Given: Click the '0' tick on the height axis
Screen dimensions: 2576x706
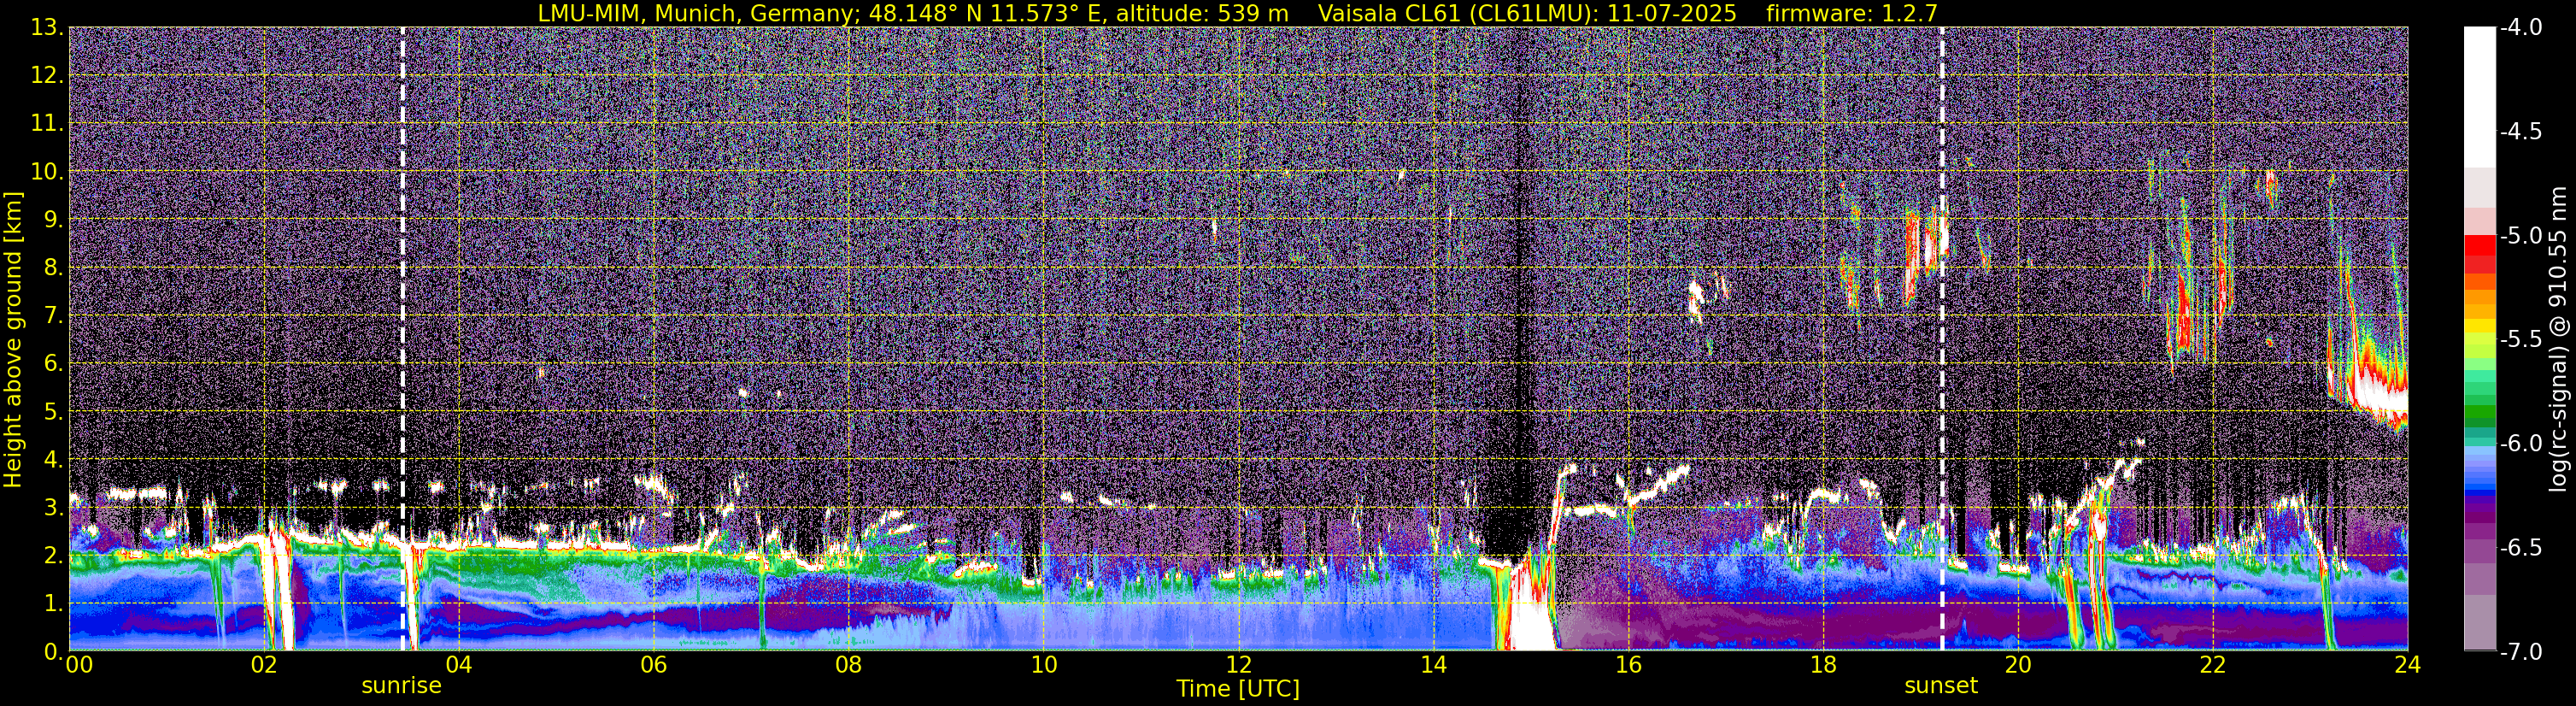Looking at the screenshot, I should click(53, 652).
